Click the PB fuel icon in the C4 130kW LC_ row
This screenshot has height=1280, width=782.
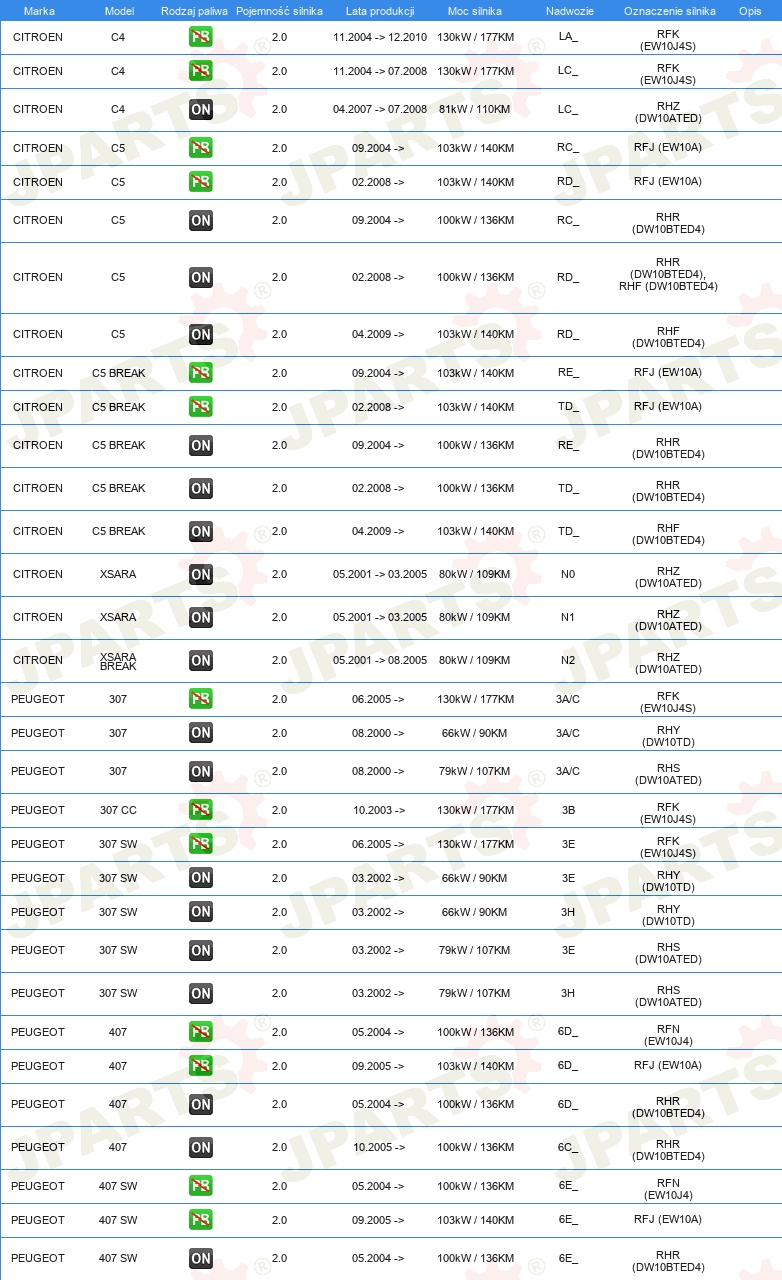pyautogui.click(x=200, y=71)
